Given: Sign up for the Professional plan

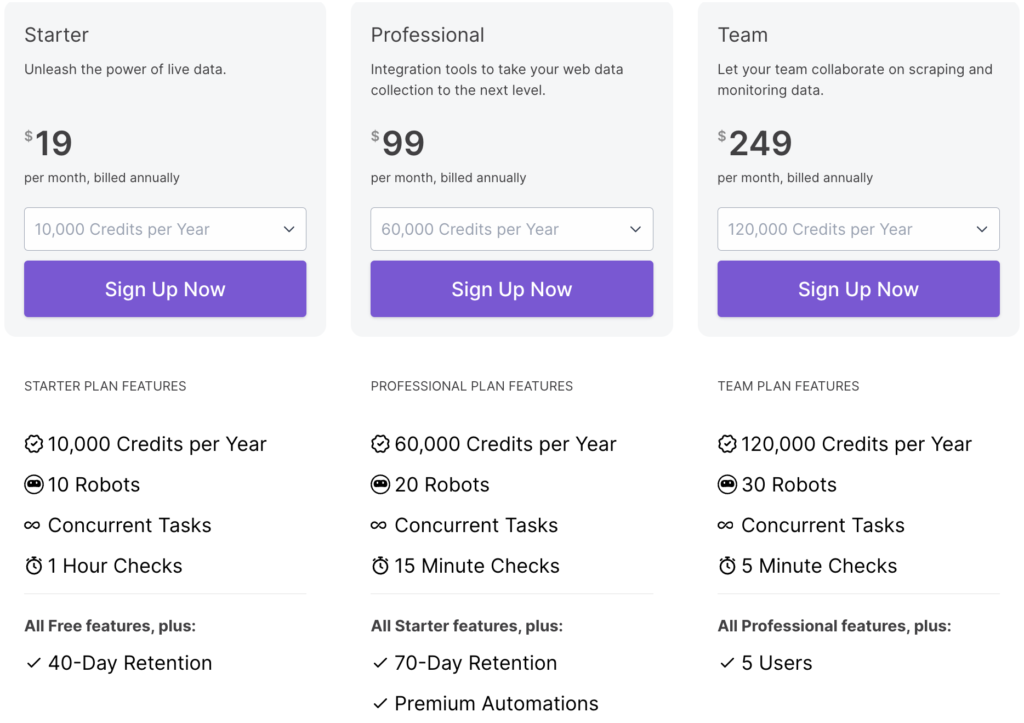Looking at the screenshot, I should tap(511, 288).
